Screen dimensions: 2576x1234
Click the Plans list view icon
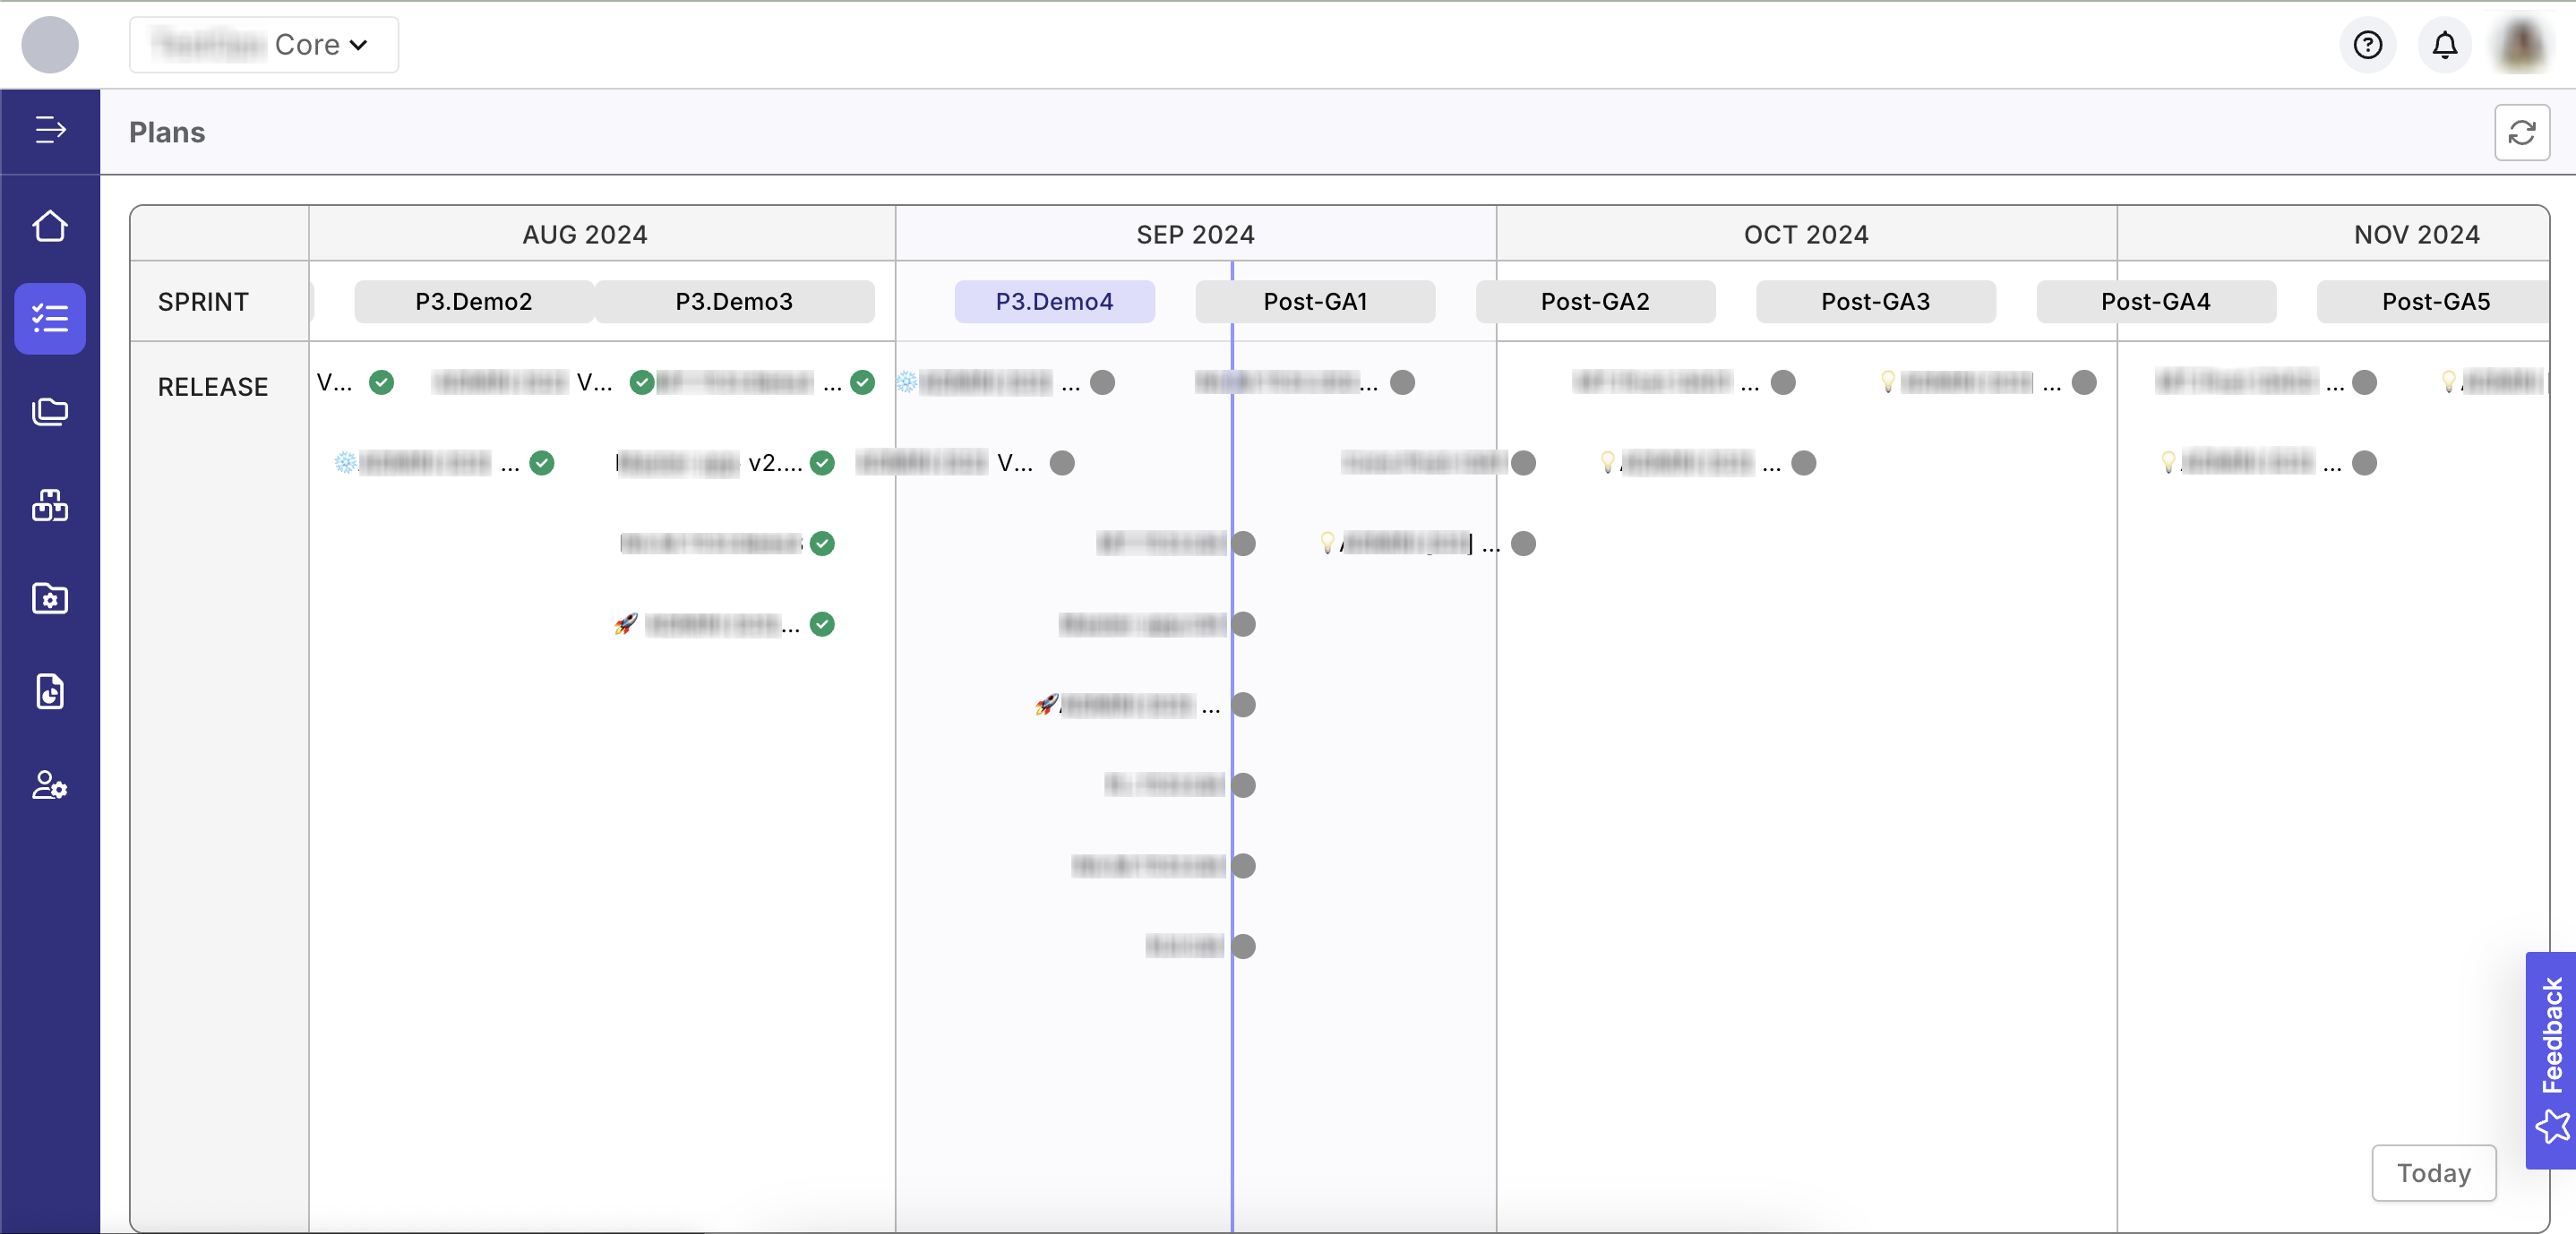tap(49, 317)
